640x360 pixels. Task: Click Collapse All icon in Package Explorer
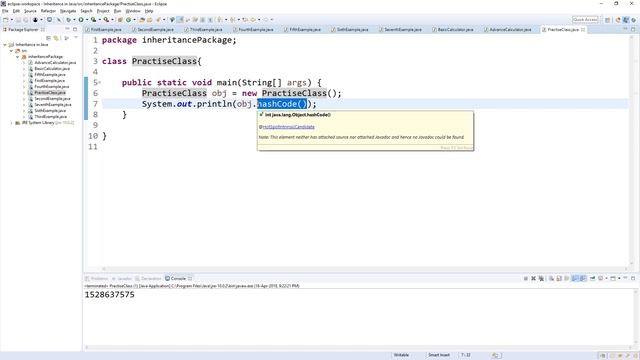48,38
